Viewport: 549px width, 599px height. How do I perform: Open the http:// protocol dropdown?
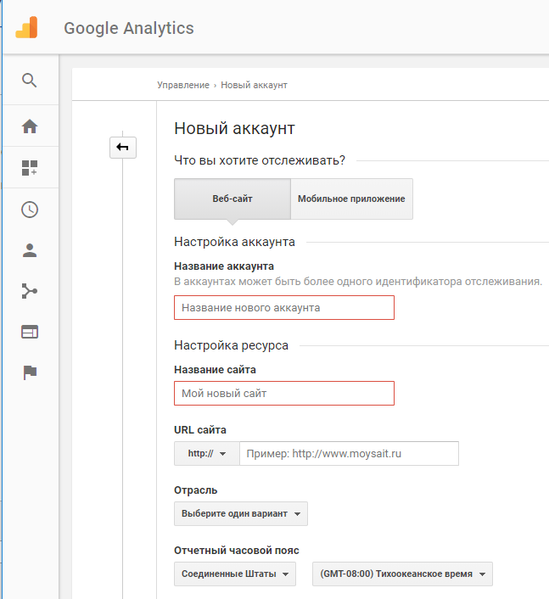pyautogui.click(x=207, y=453)
